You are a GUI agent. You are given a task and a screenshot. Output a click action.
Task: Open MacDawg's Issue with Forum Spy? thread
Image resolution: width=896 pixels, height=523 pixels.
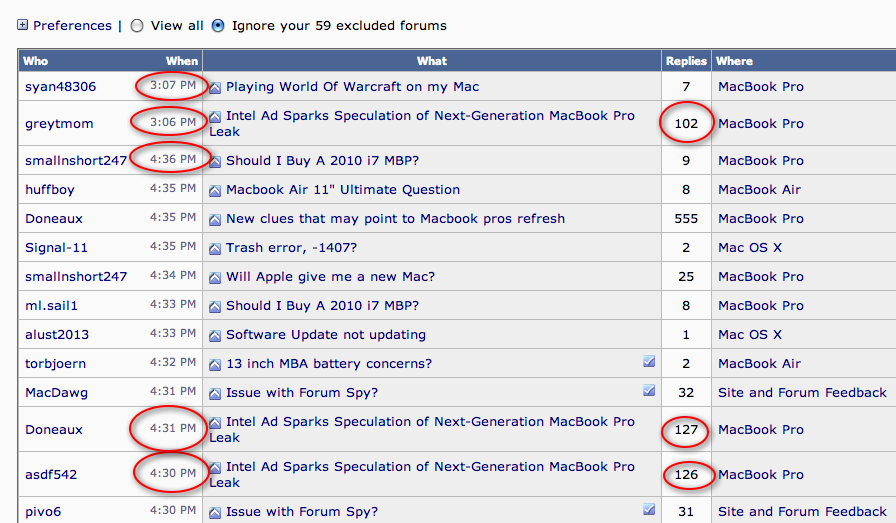point(302,393)
